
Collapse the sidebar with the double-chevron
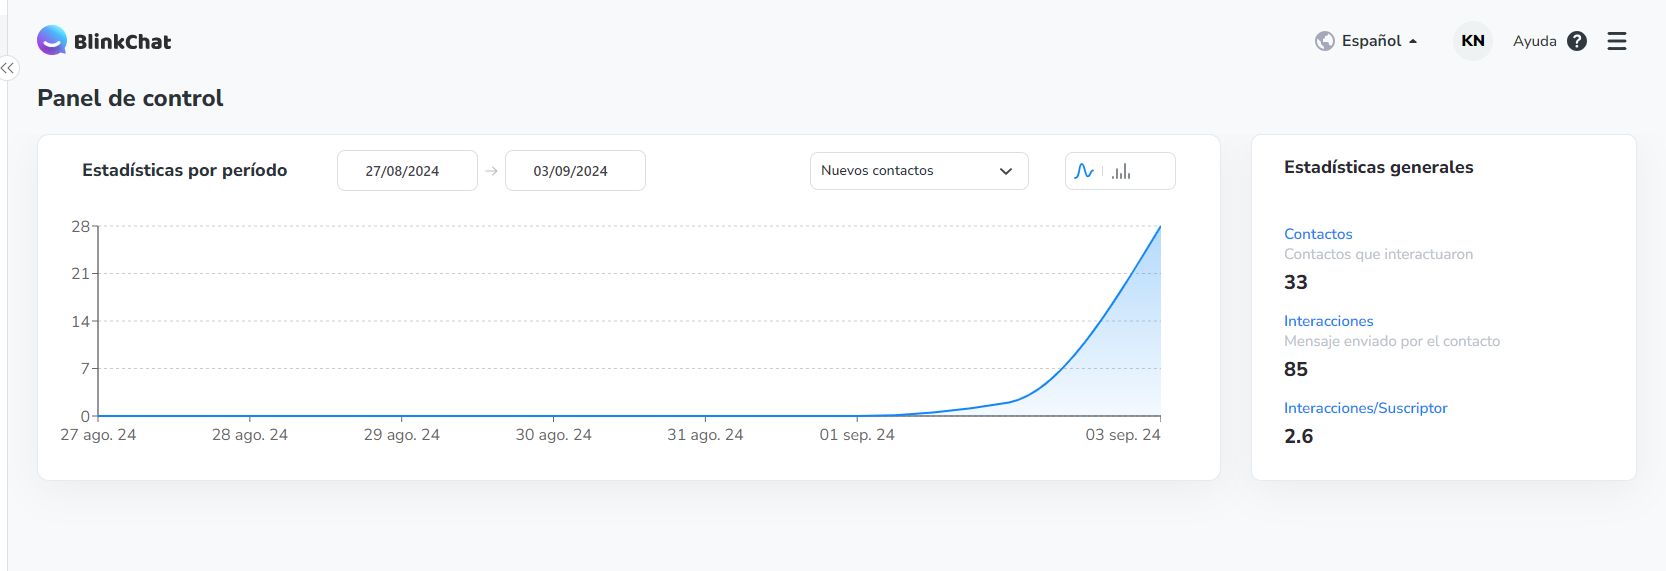click(x=8, y=68)
